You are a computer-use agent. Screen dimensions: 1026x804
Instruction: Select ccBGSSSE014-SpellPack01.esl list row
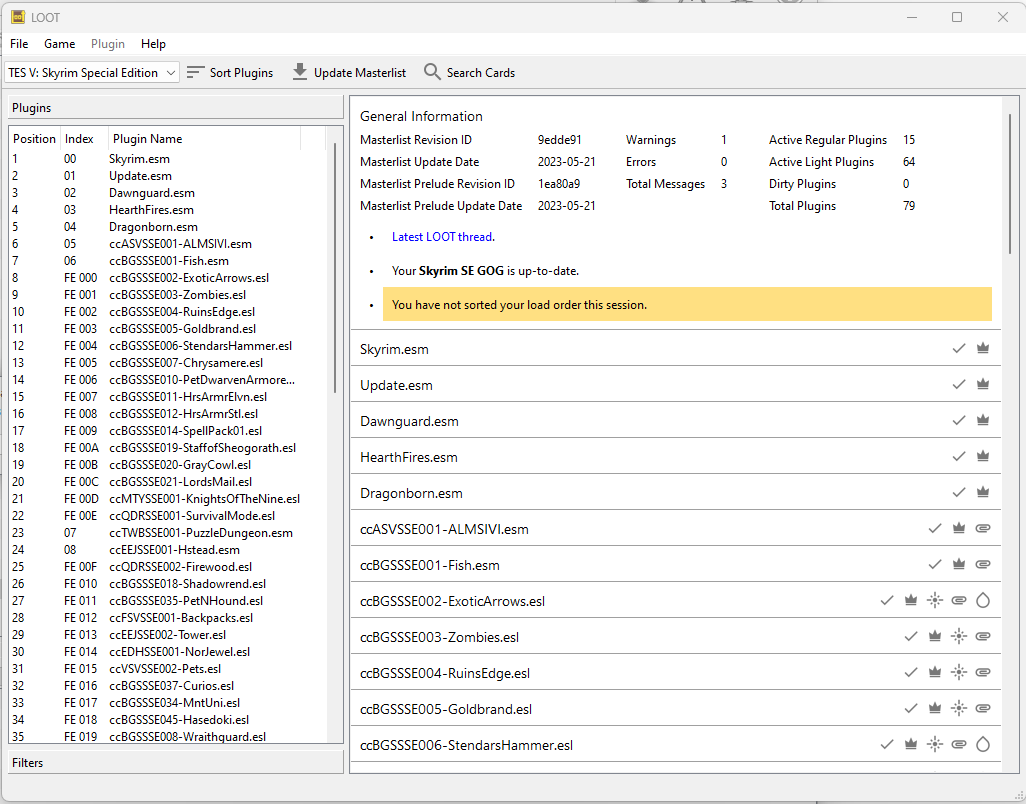(168, 431)
